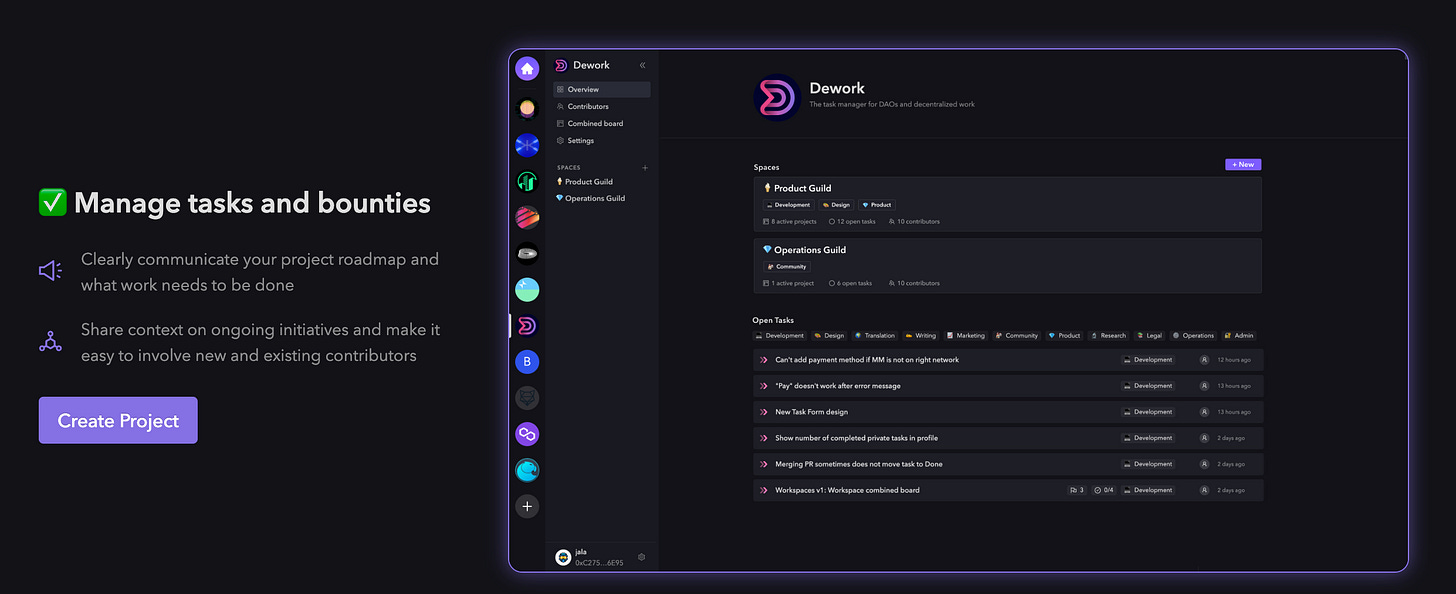Image resolution: width=1456 pixels, height=594 pixels.
Task: Open the green organization icon in rail
Action: [x=527, y=181]
